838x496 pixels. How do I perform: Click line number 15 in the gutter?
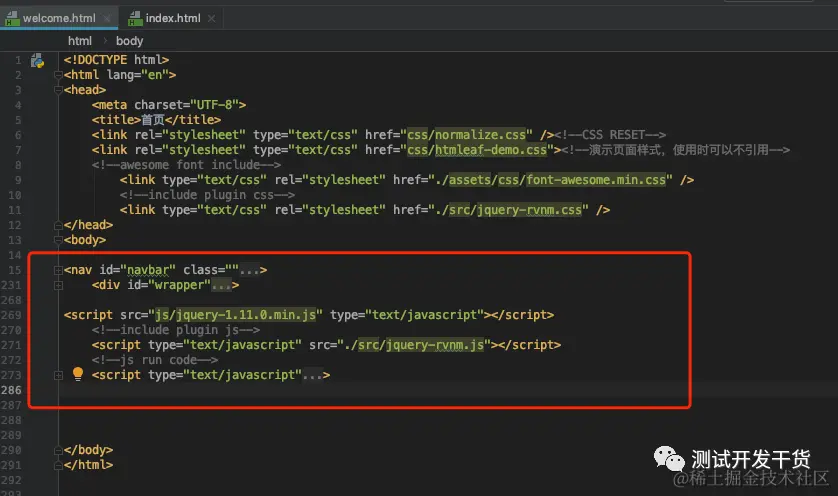[x=14, y=270]
